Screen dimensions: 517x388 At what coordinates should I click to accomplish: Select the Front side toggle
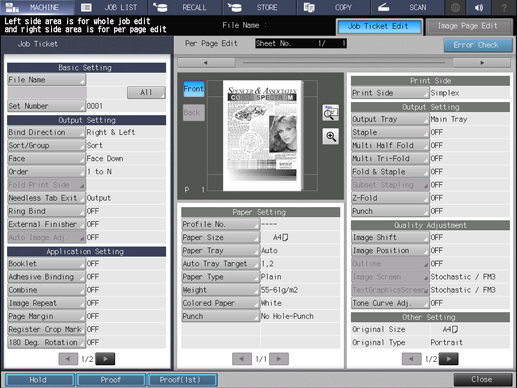pyautogui.click(x=194, y=89)
